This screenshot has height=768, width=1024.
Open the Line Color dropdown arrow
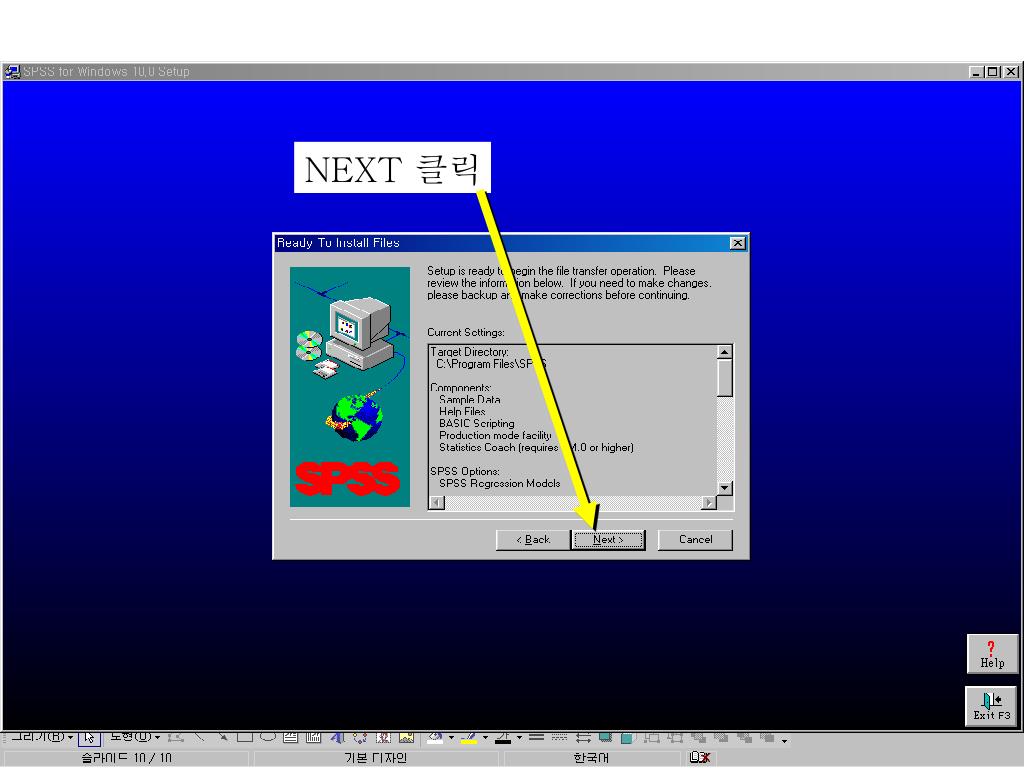[485, 738]
